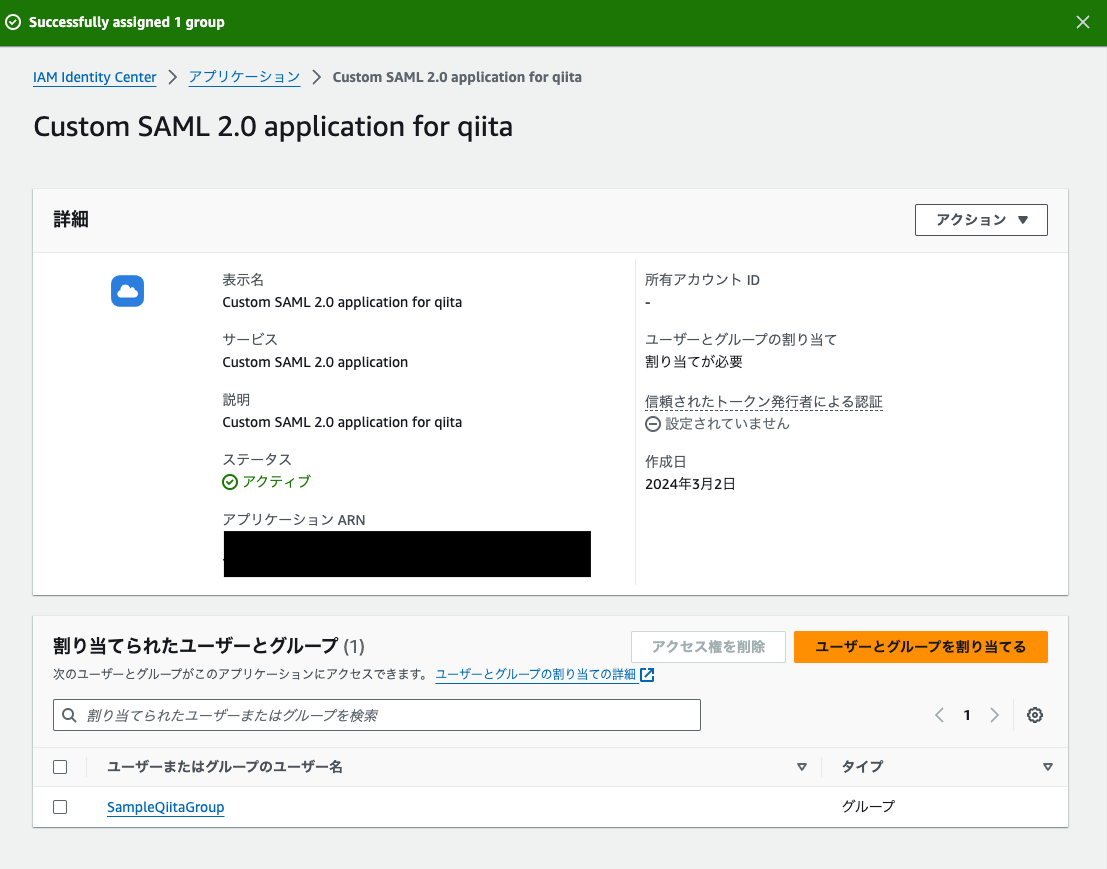The width and height of the screenshot is (1107, 869).
Task: Click the 設定されていません minus-circle icon
Action: click(x=653, y=424)
